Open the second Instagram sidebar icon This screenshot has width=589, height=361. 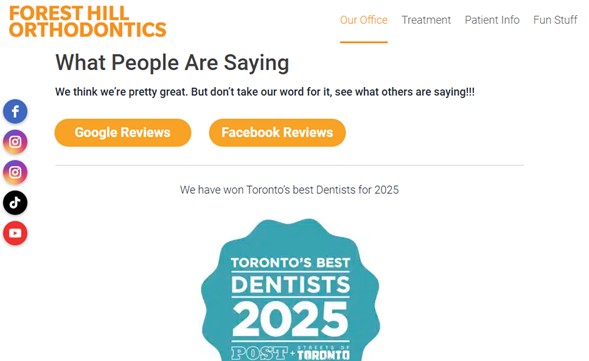click(x=15, y=172)
